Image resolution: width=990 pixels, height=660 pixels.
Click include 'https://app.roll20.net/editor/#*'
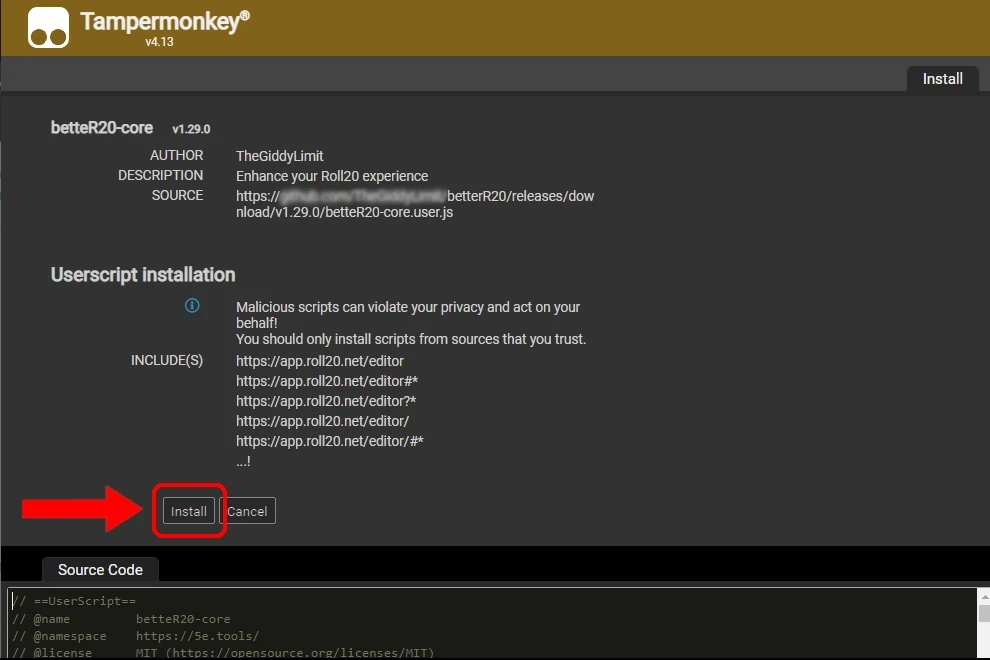[330, 441]
